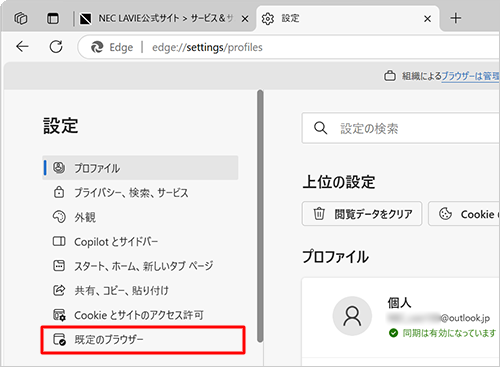Click the 上位の設定 heading
This screenshot has height=367, width=500.
pyautogui.click(x=339, y=182)
